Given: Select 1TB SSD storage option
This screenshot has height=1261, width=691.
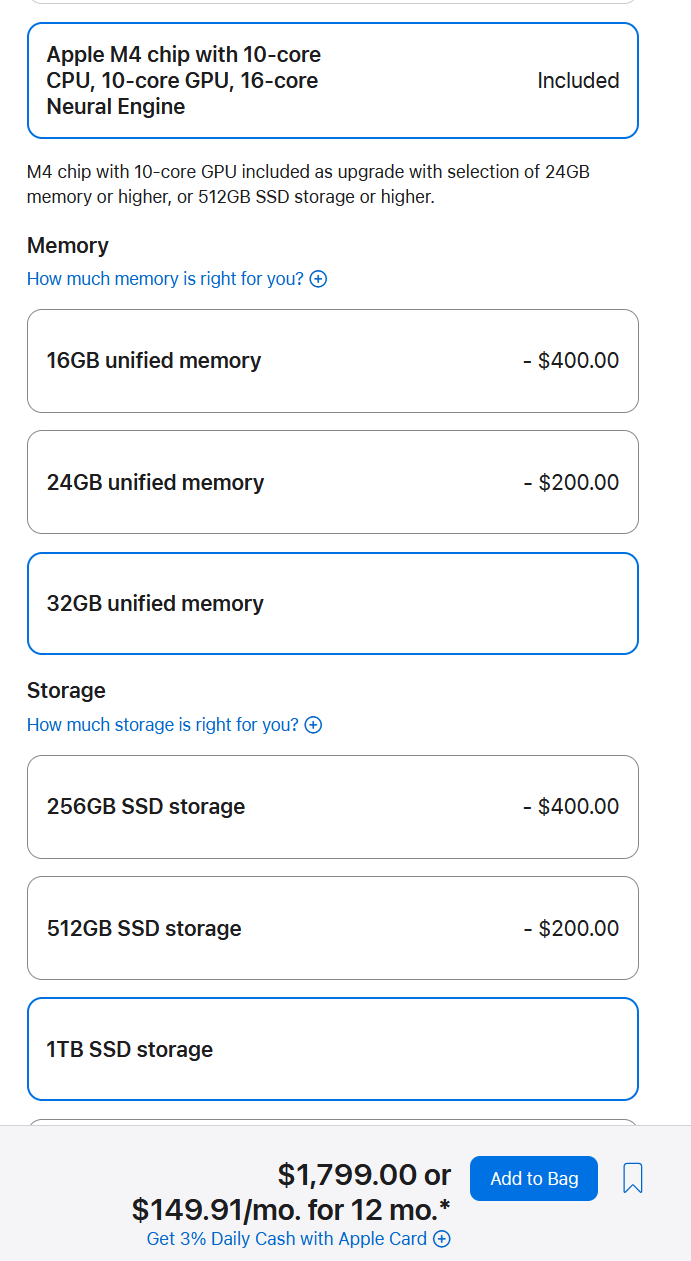Looking at the screenshot, I should 333,1049.
